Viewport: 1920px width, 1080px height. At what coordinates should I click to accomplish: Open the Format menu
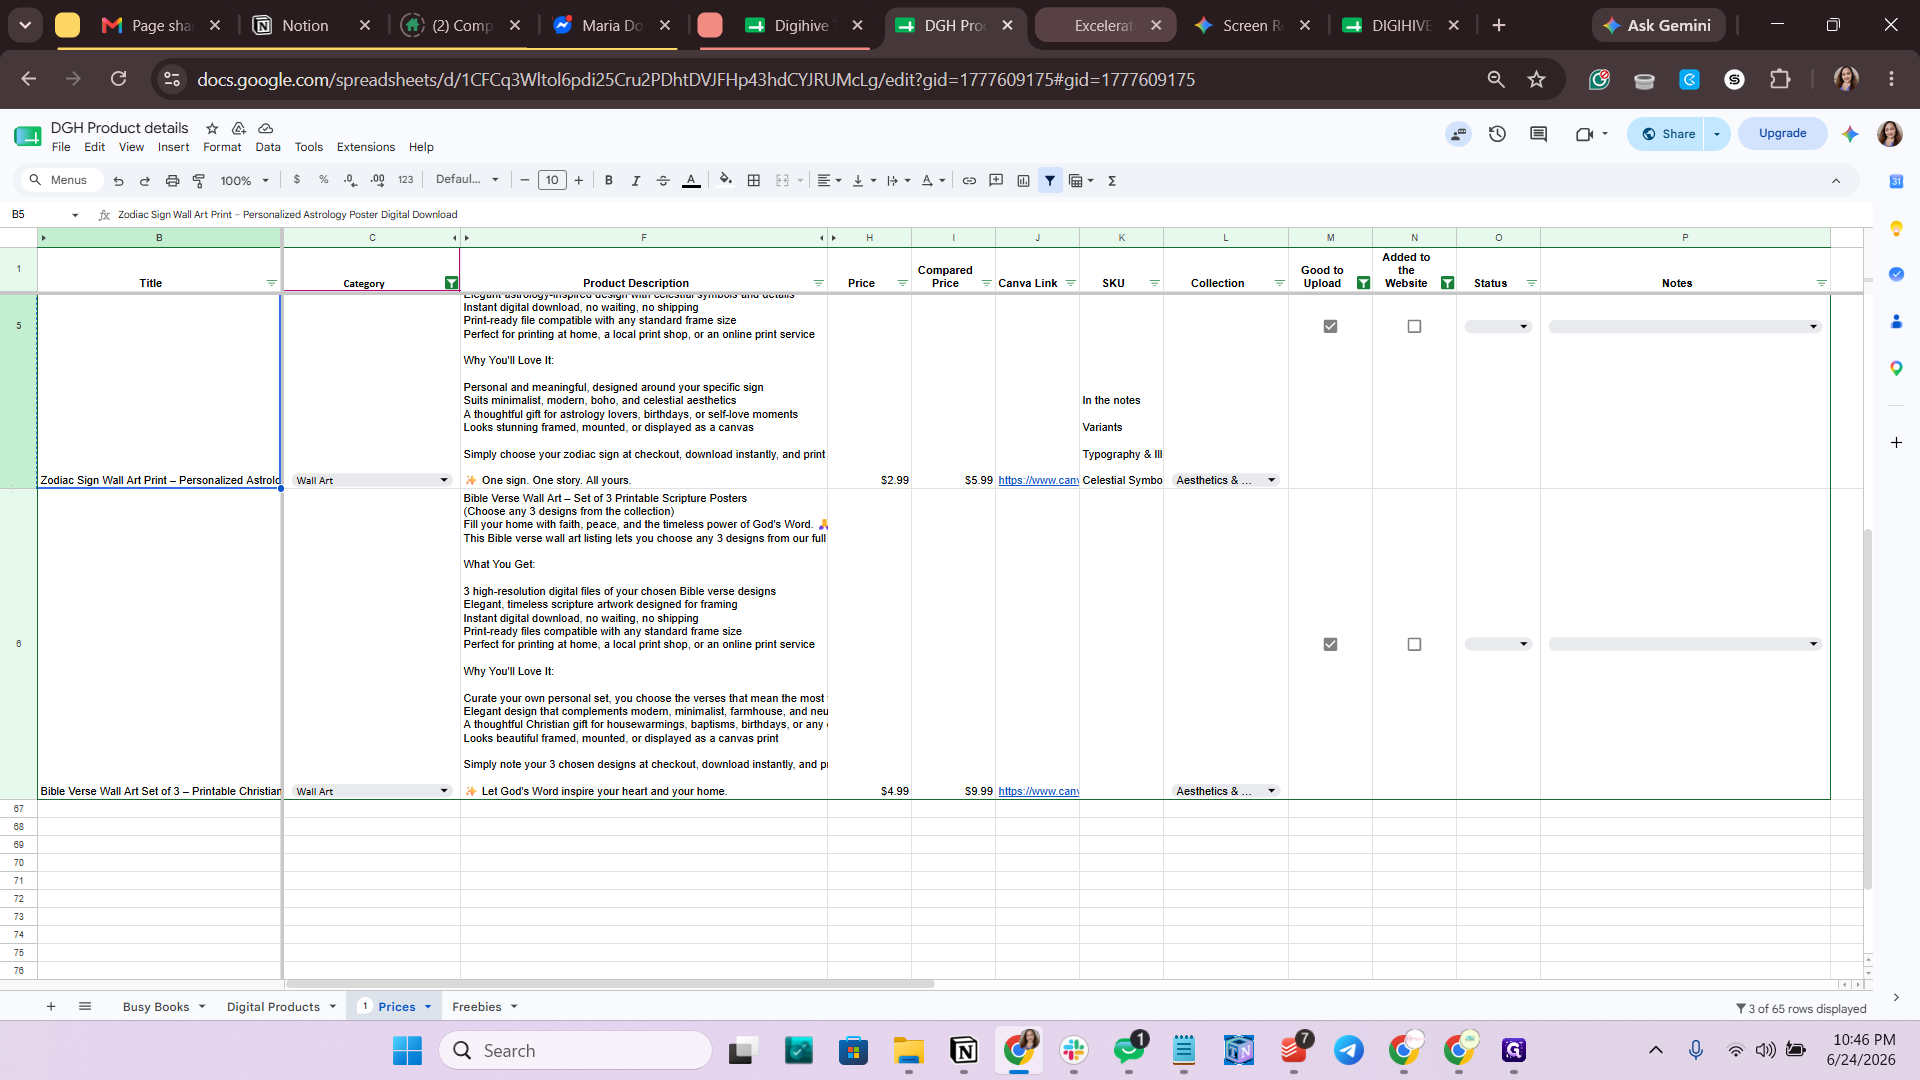(x=222, y=147)
